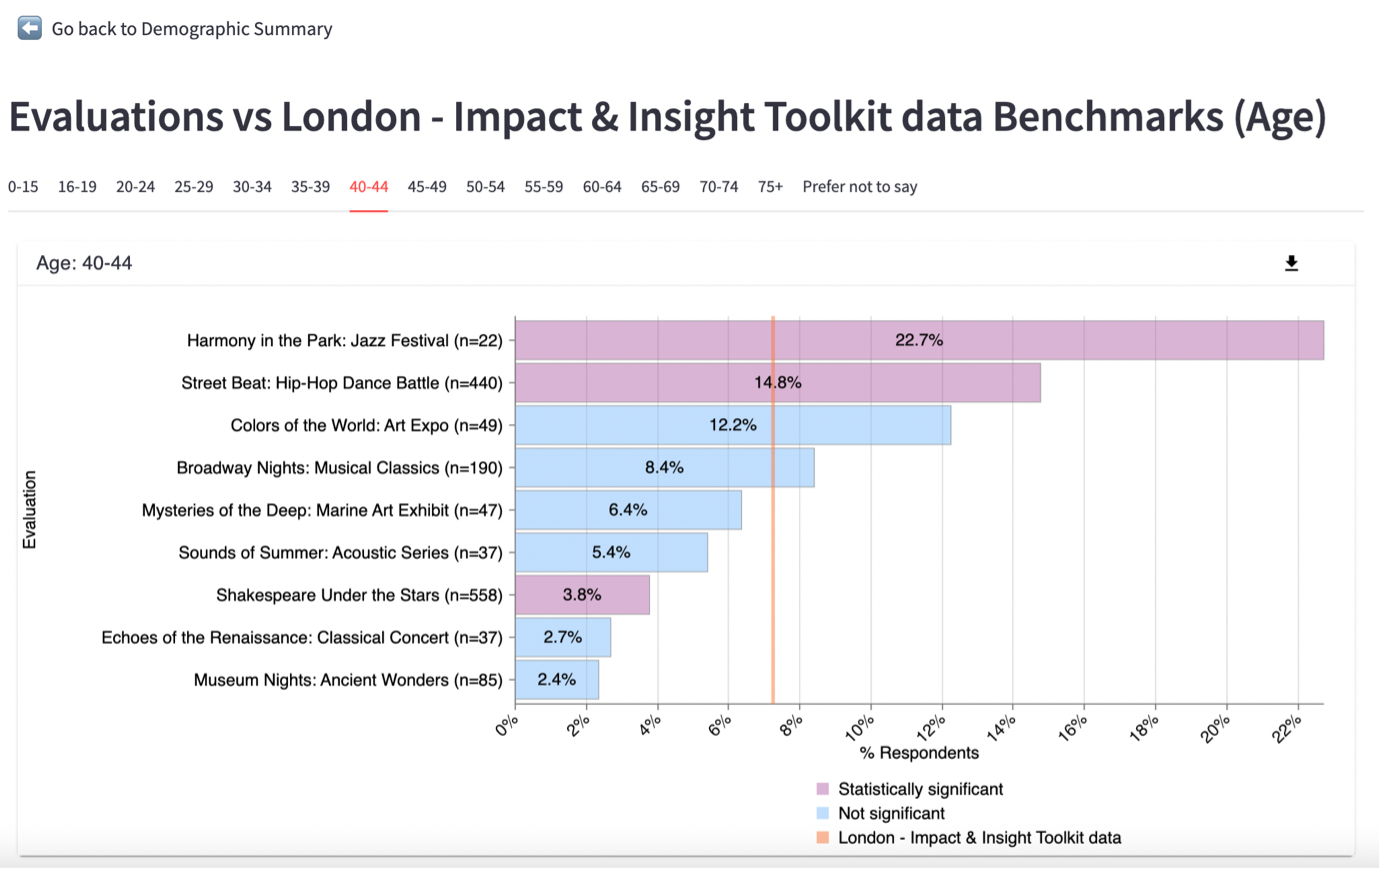Switch to the 0-15 age tab
The image size is (1384, 870).
(x=23, y=187)
